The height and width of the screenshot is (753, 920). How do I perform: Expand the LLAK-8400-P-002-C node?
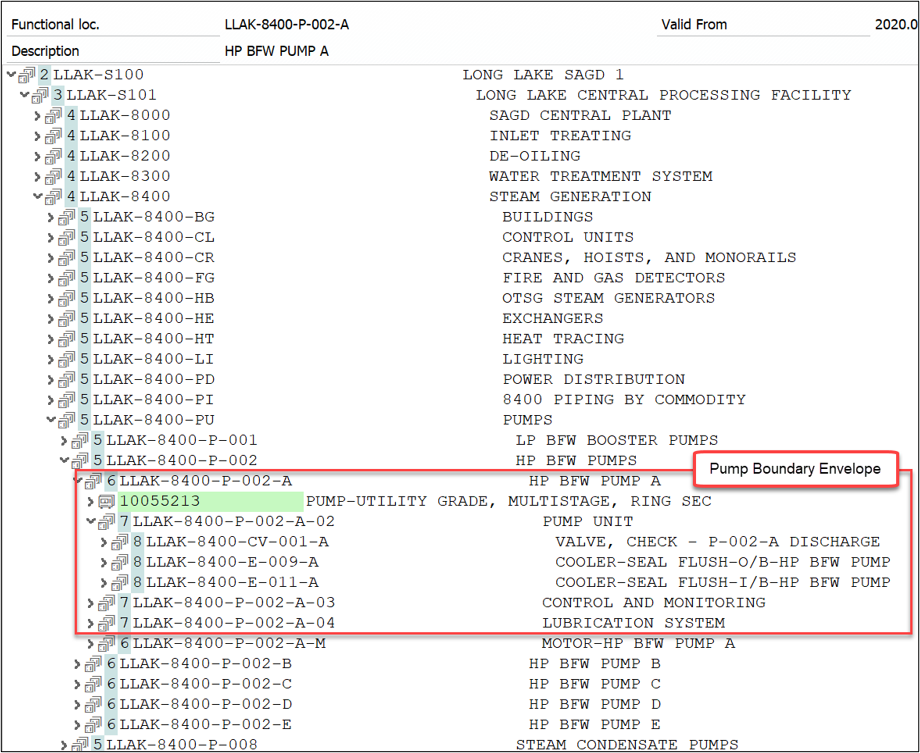point(77,684)
